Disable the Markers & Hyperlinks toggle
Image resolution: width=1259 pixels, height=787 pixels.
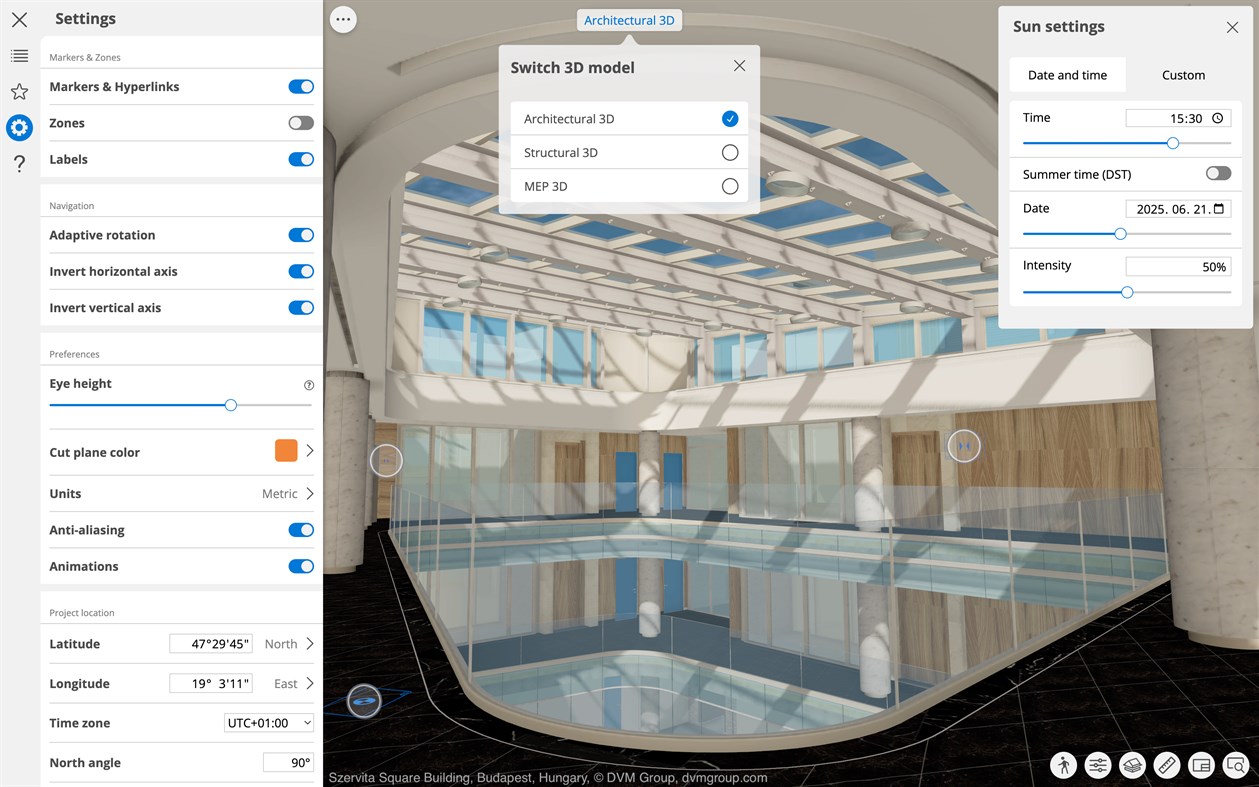pos(301,86)
